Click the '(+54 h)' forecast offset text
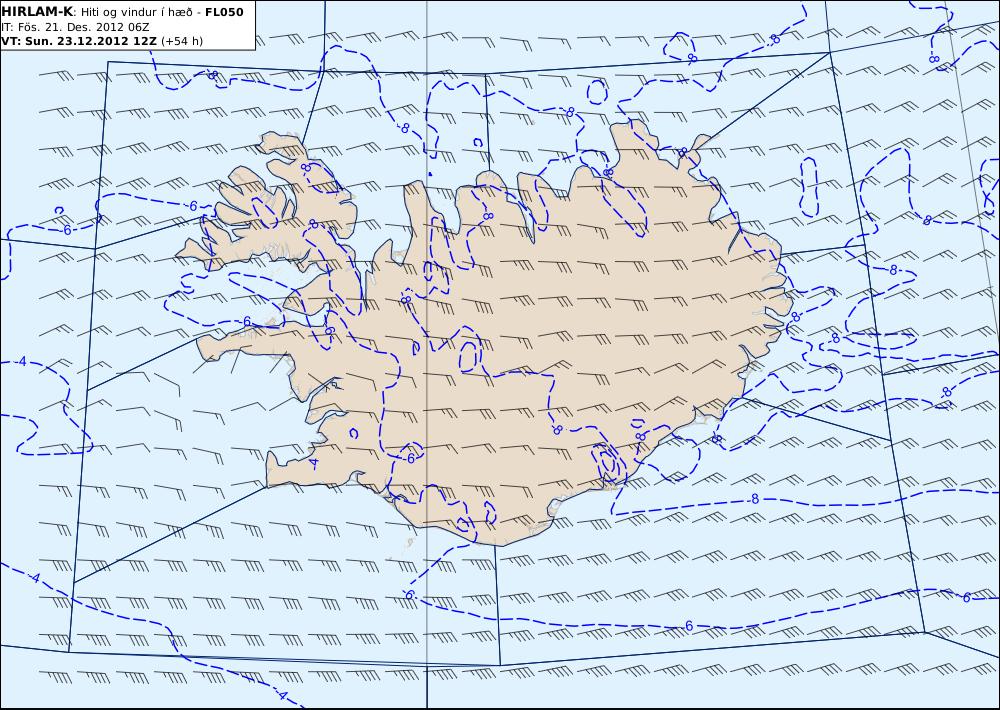1000x710 pixels. [182, 41]
